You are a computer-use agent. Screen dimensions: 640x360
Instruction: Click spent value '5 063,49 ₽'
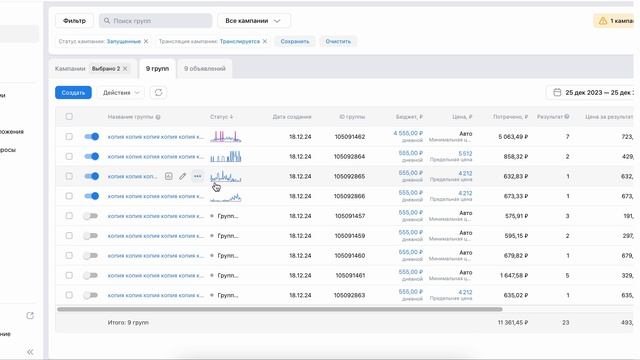(513, 137)
